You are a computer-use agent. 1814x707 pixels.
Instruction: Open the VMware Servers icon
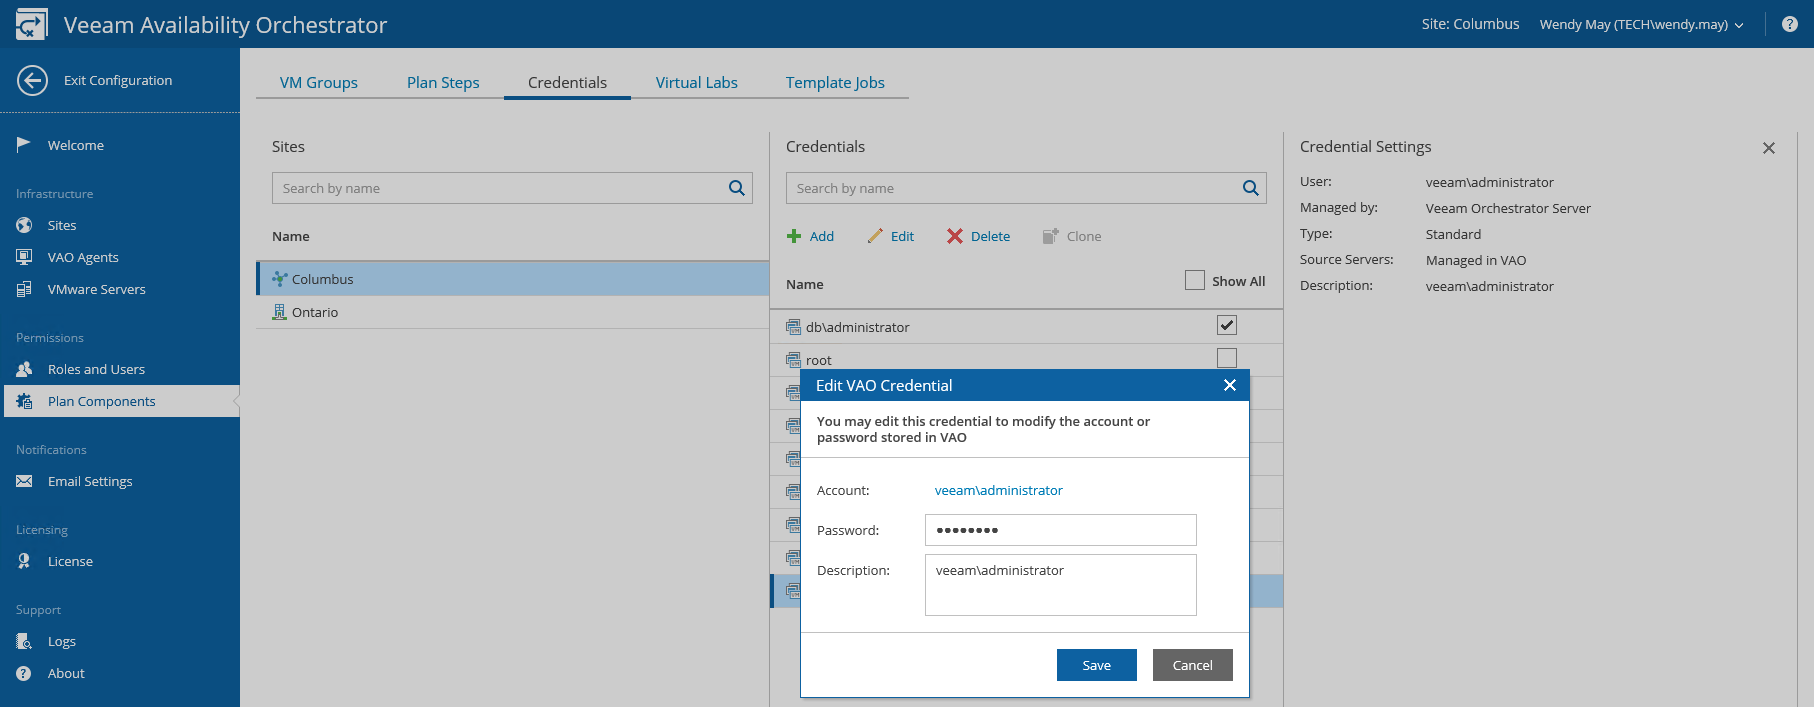click(24, 289)
